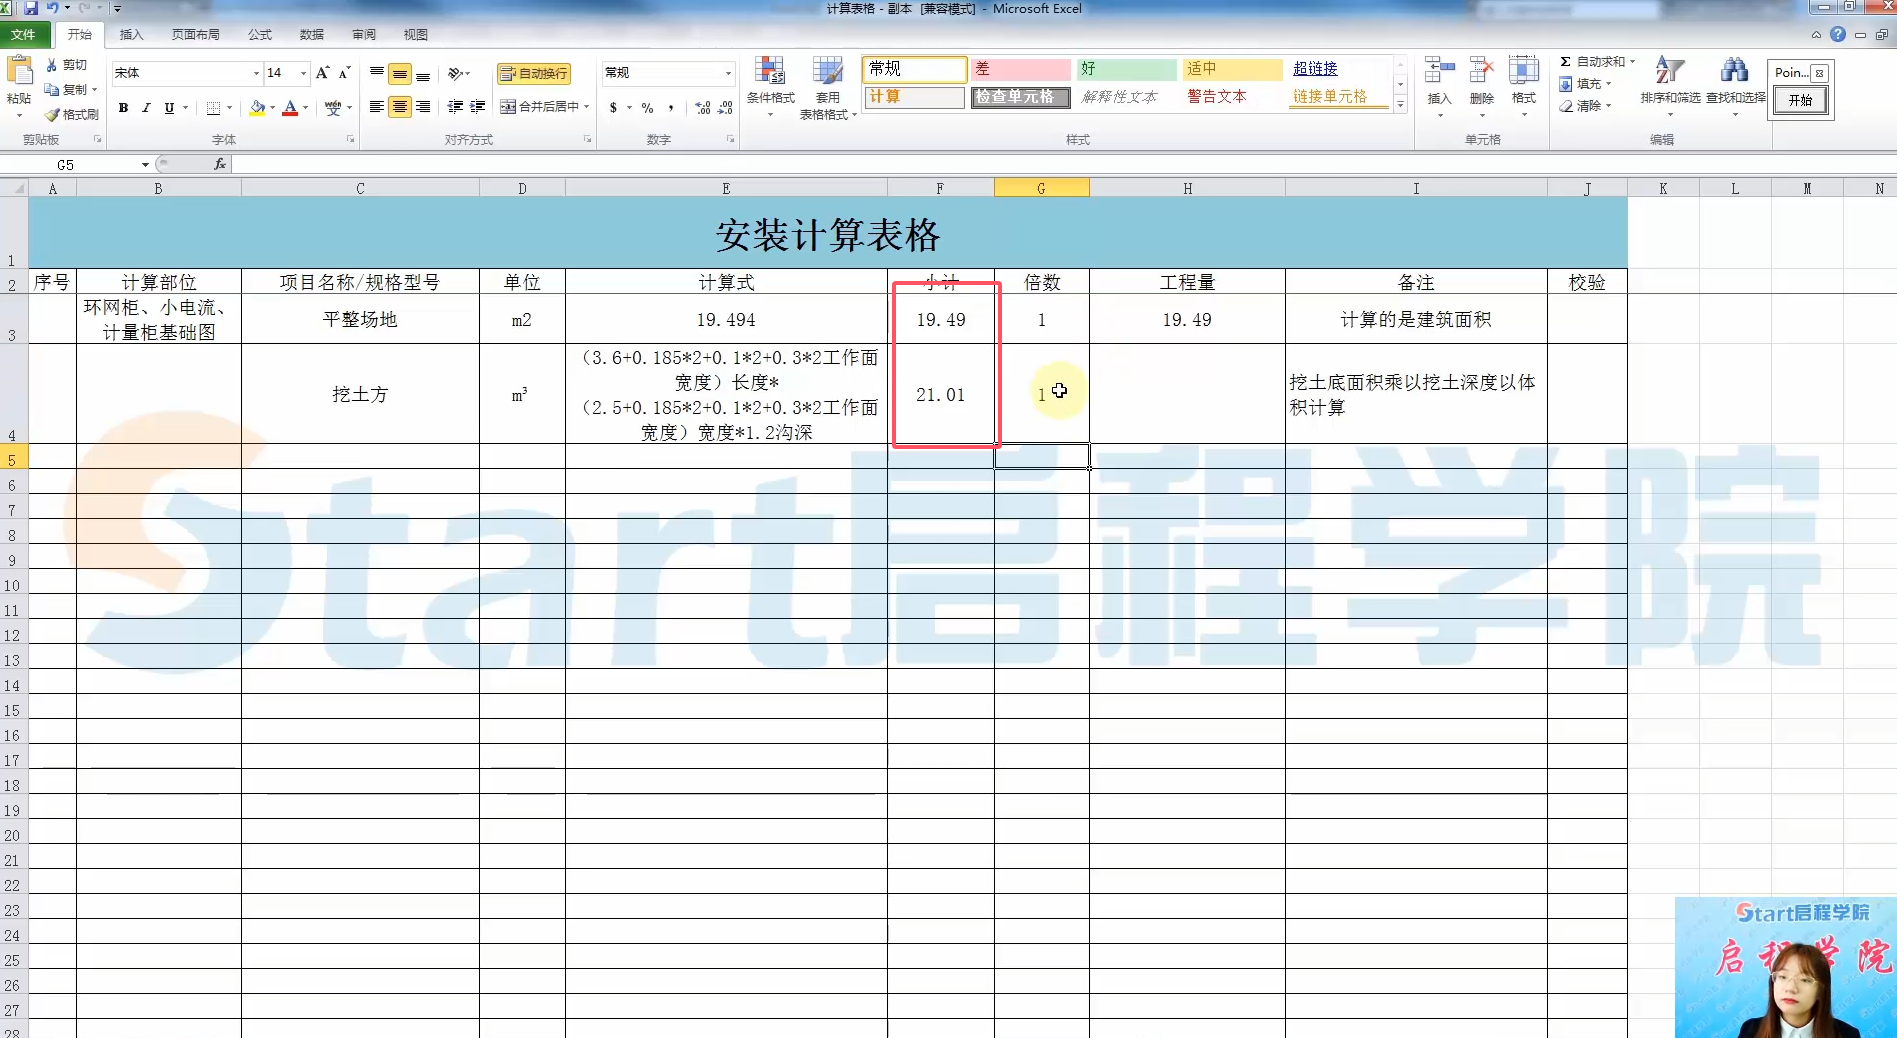Viewport: 1897px width, 1038px height.
Task: Apply red font color A
Action: 290,108
